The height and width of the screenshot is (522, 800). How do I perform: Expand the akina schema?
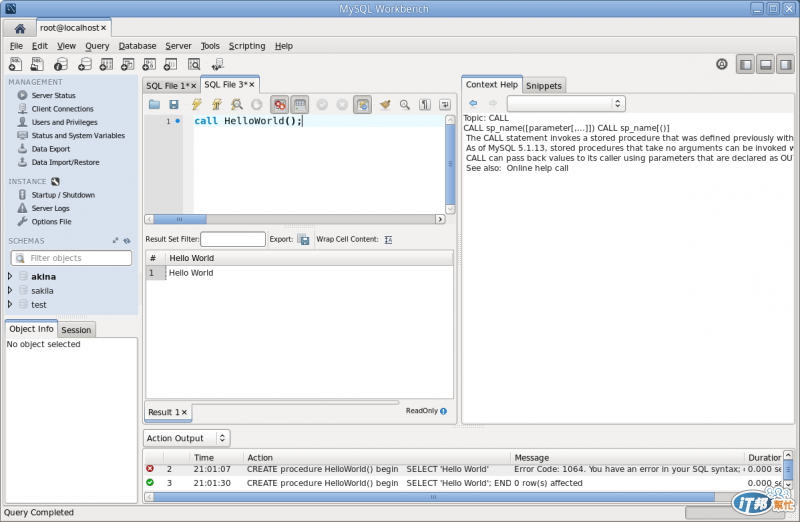10,276
